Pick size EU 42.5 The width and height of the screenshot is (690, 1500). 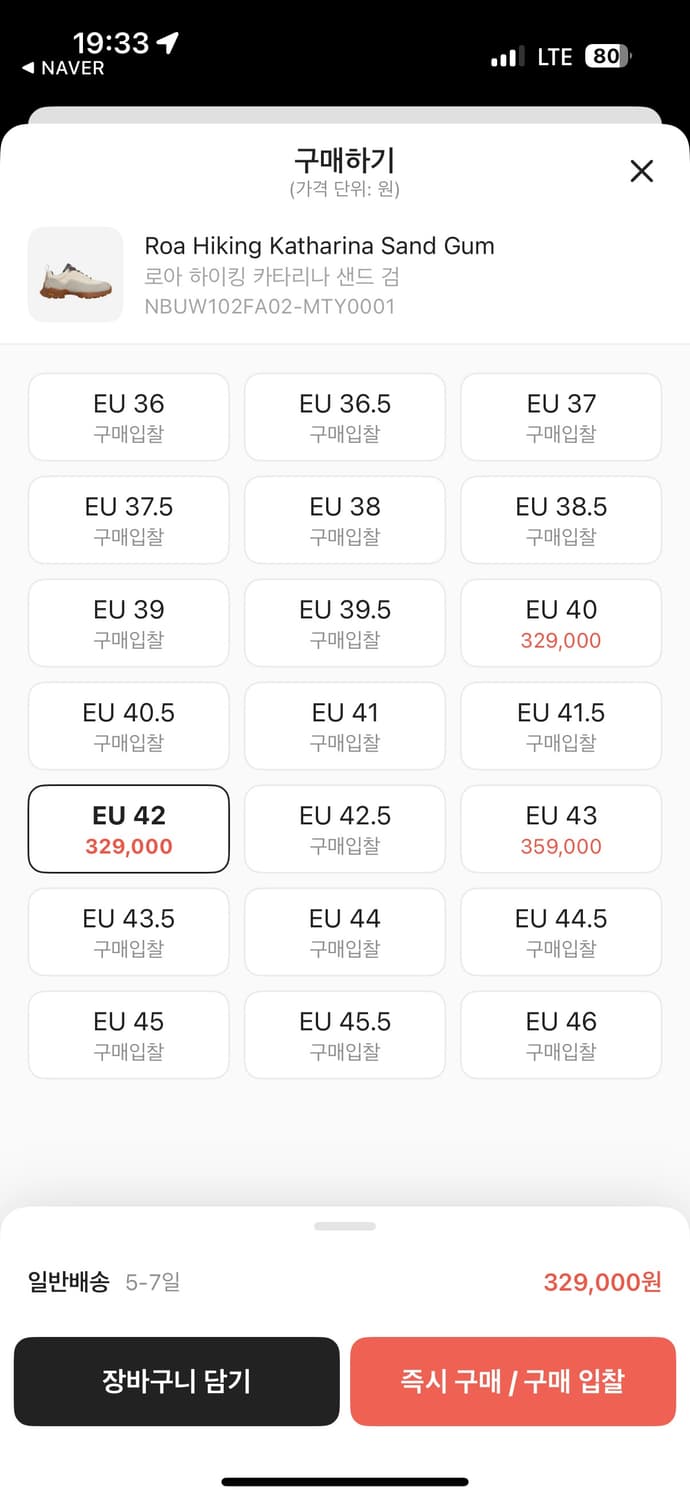(x=345, y=829)
